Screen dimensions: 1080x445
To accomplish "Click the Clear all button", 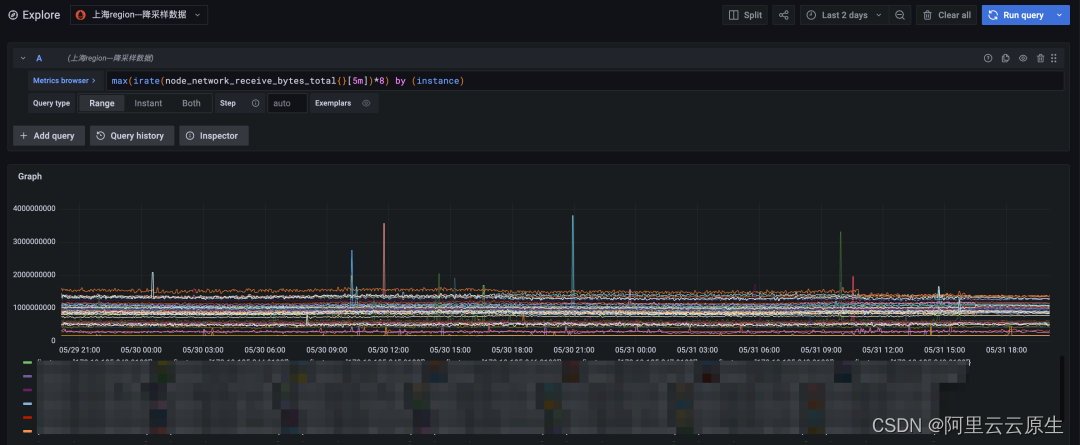I will [x=946, y=15].
